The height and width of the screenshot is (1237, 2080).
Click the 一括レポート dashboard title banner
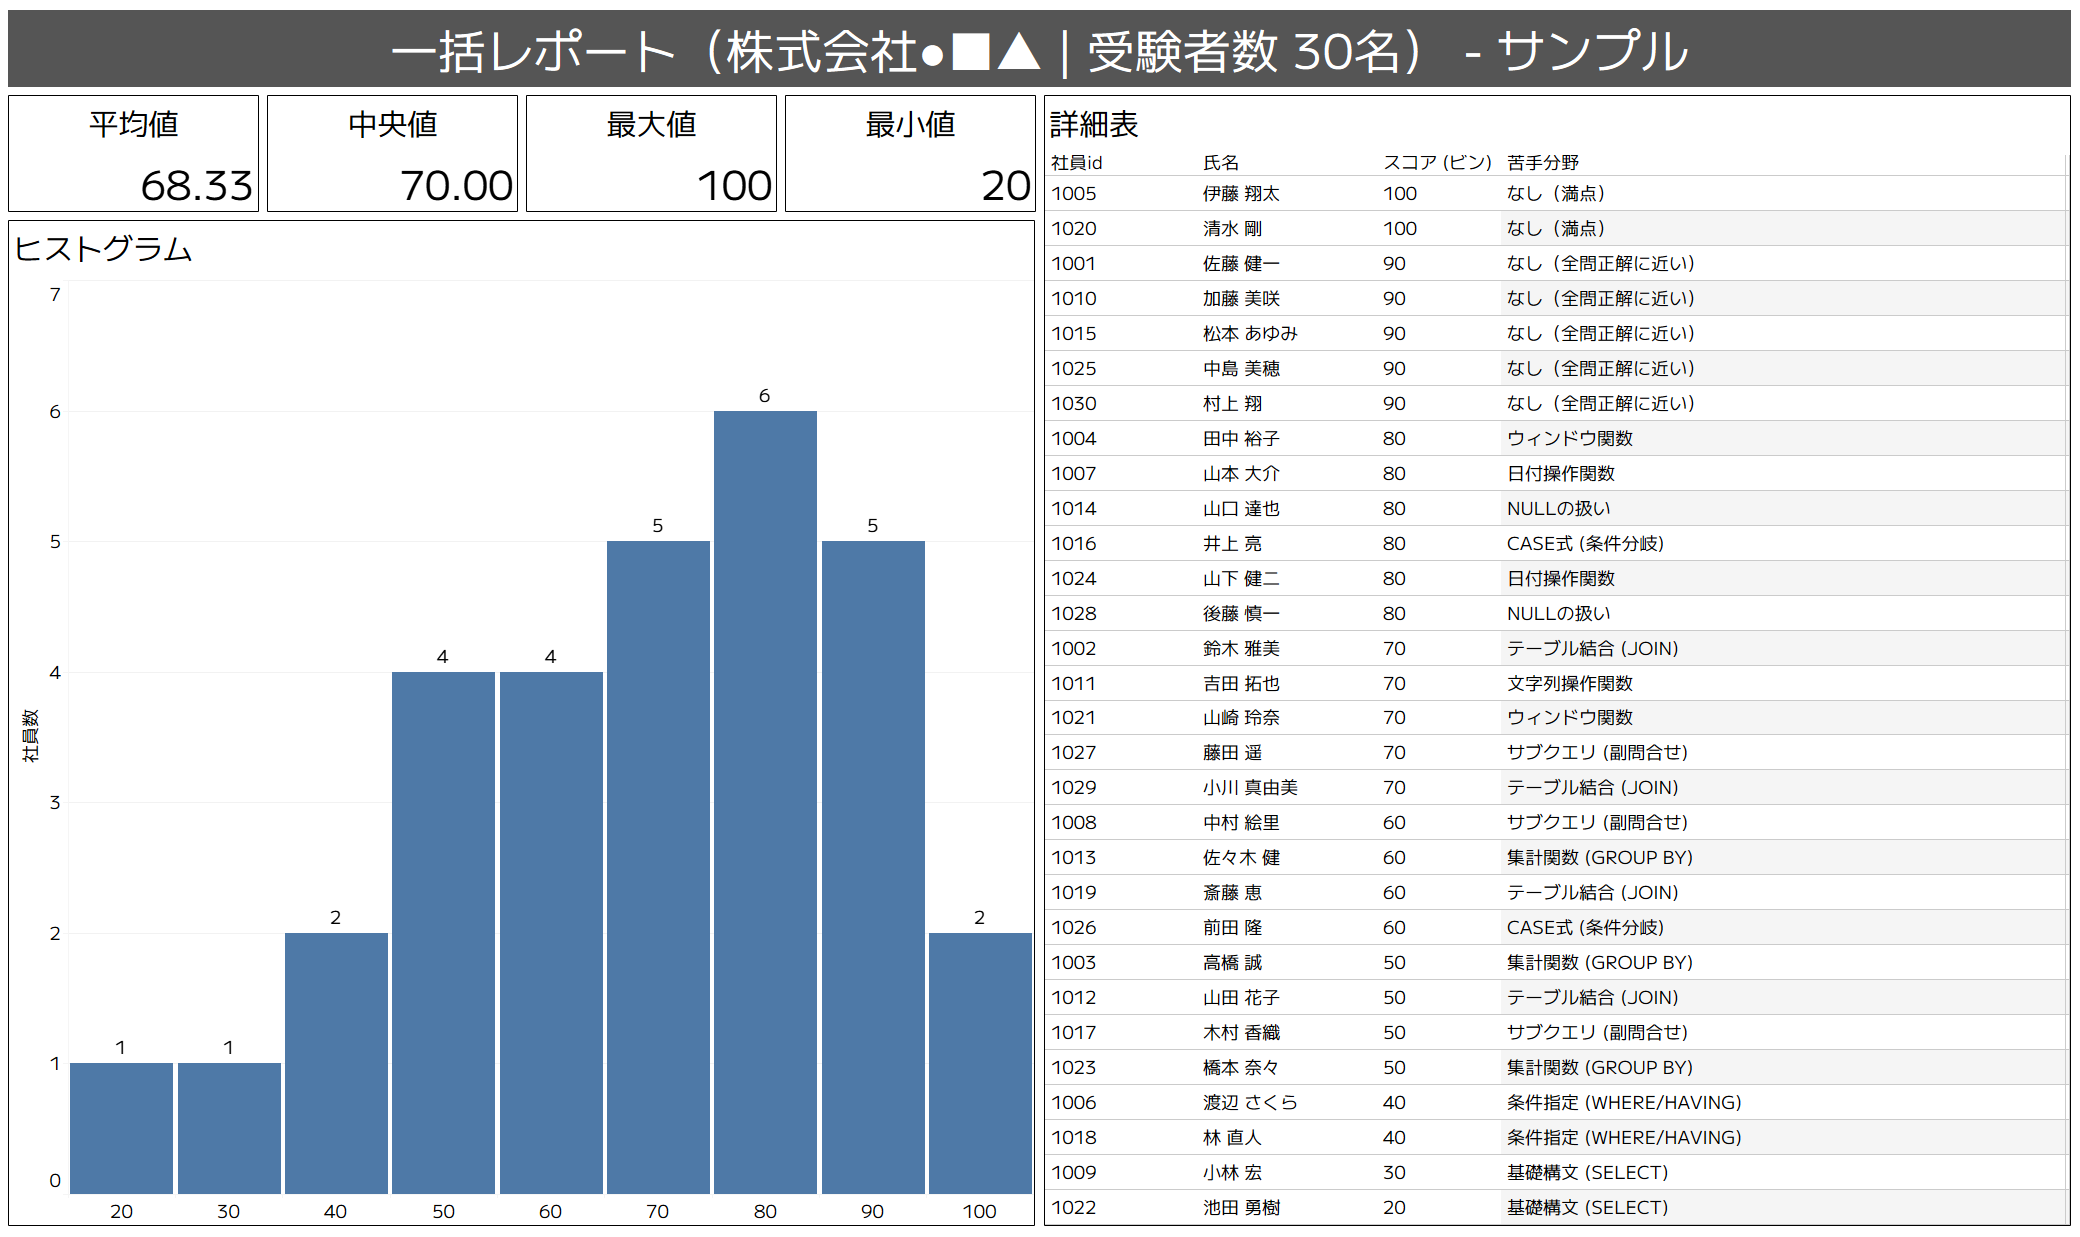pyautogui.click(x=1039, y=50)
